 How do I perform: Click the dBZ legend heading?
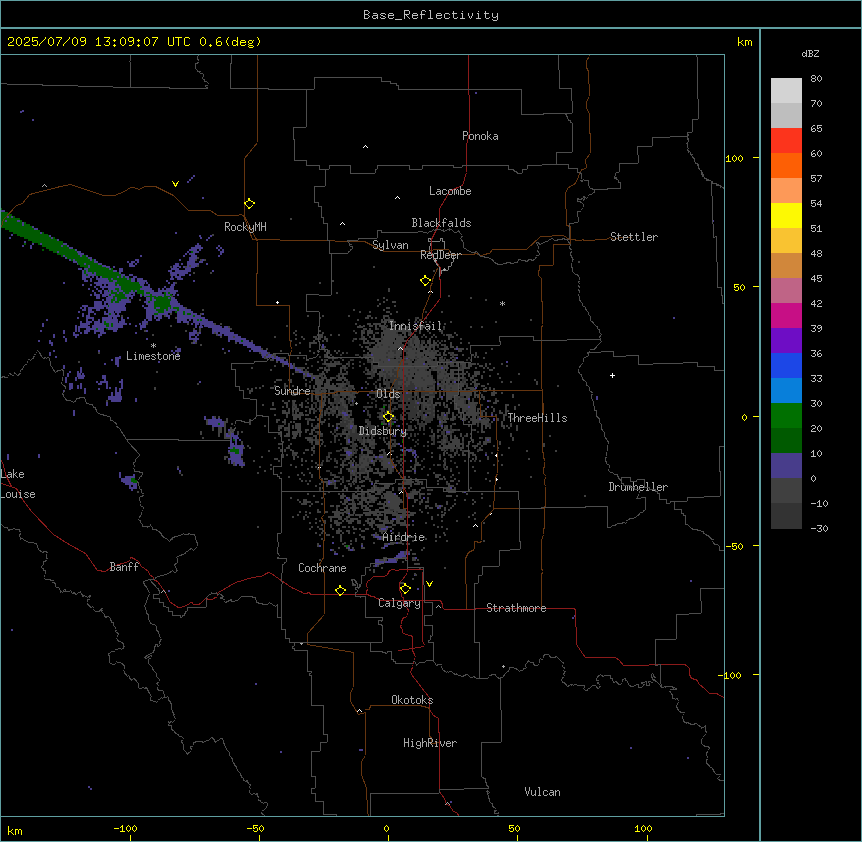tap(810, 53)
